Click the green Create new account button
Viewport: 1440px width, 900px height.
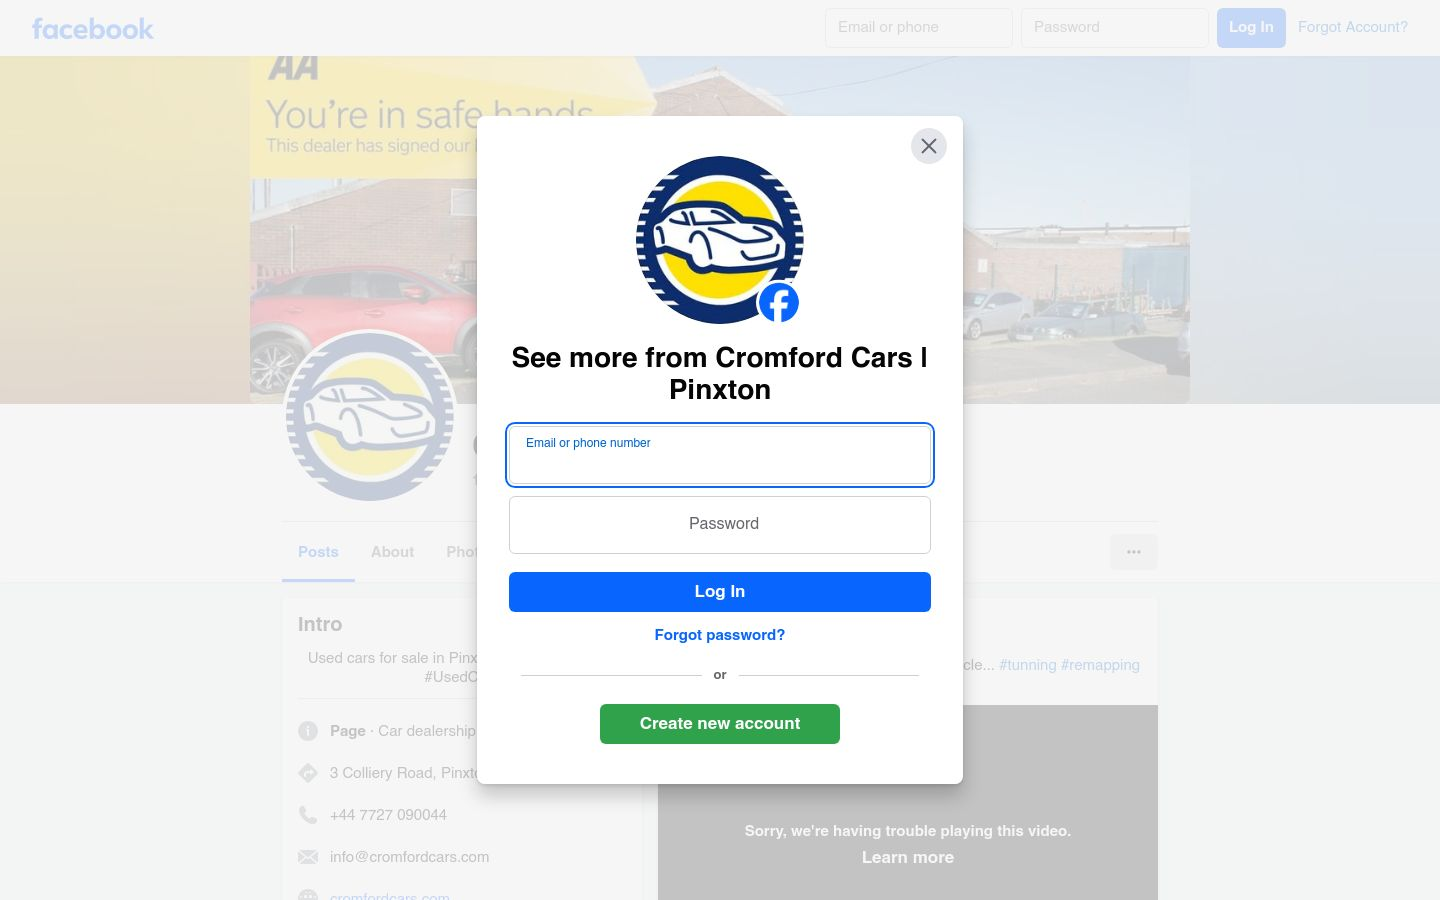point(720,724)
